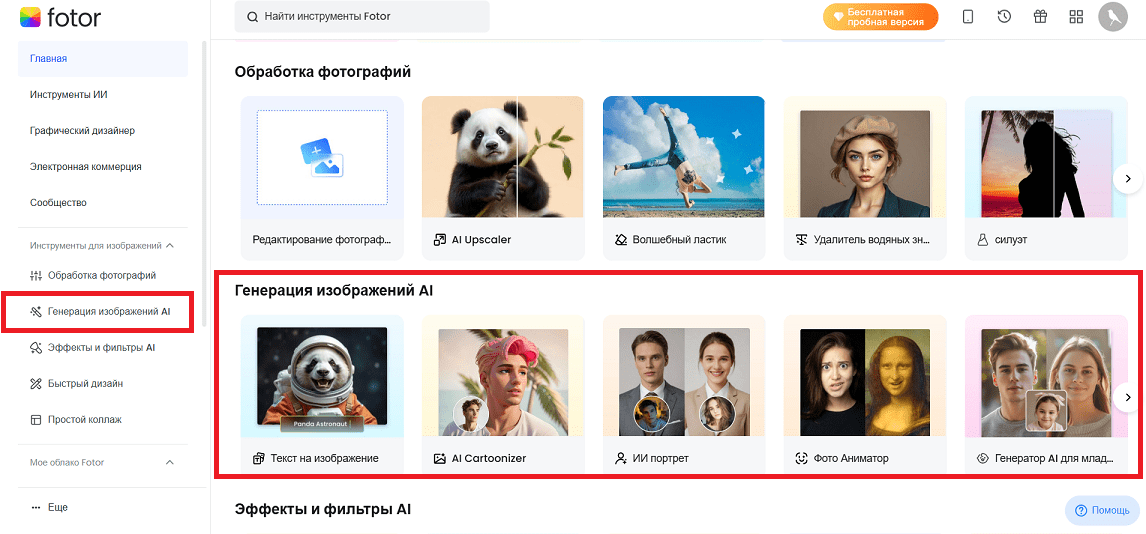Click the watermark remover icon
Viewport: 1146px width, 534px height.
802,240
